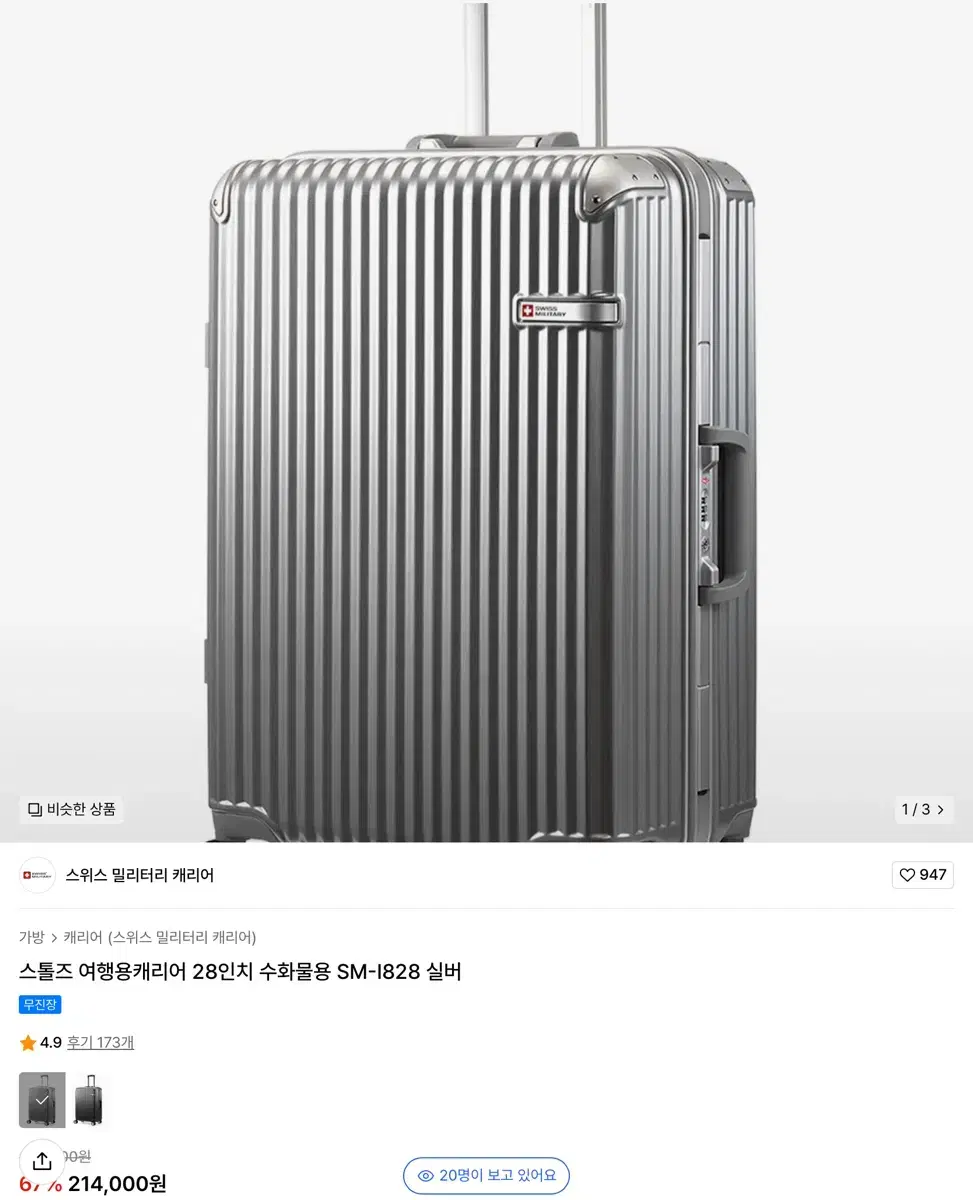973x1200 pixels.
Task: Tap the heart icon to like product
Action: tap(907, 875)
